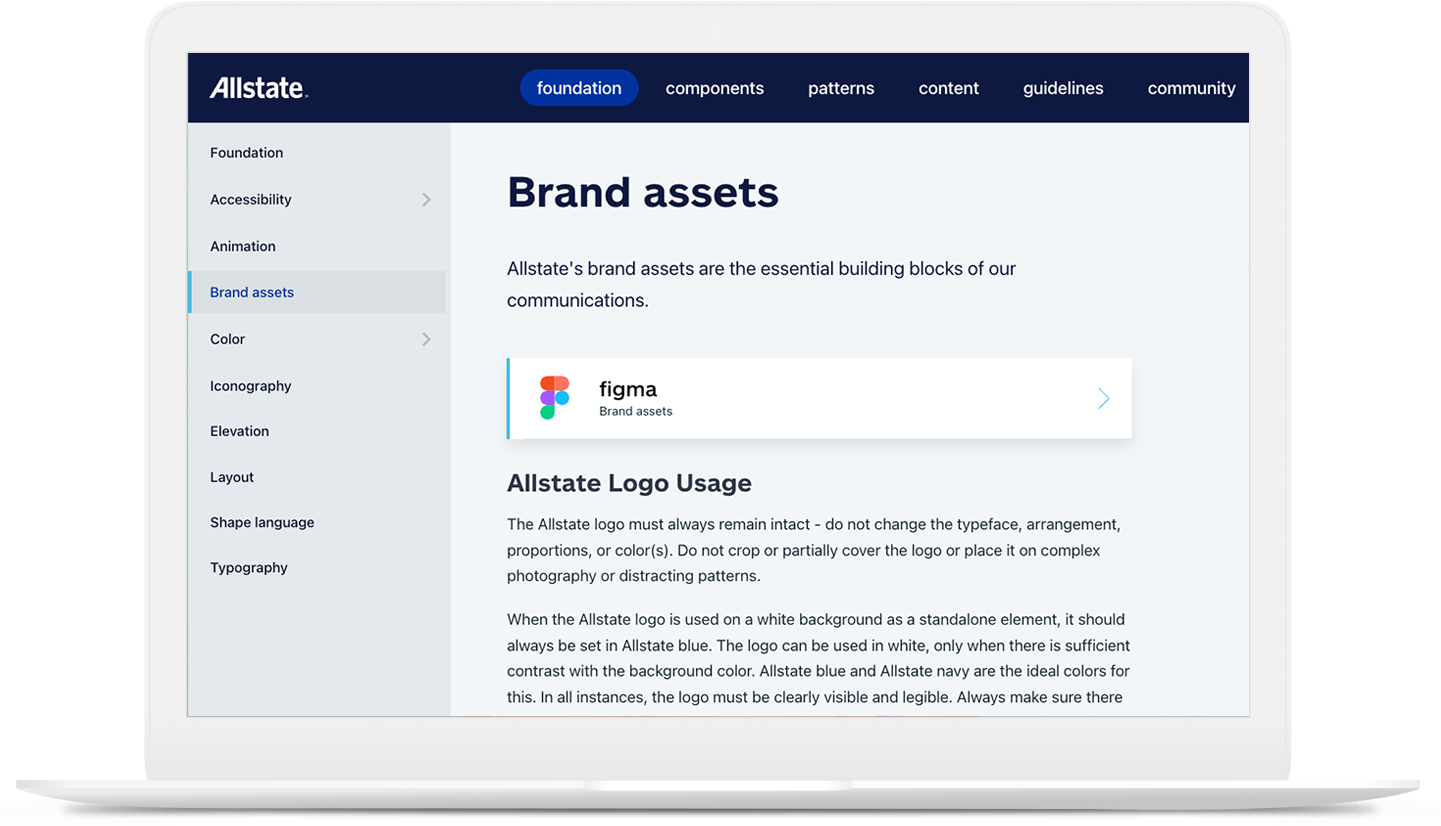
Task: Open Animation in the sidebar
Action: pyautogui.click(x=243, y=246)
